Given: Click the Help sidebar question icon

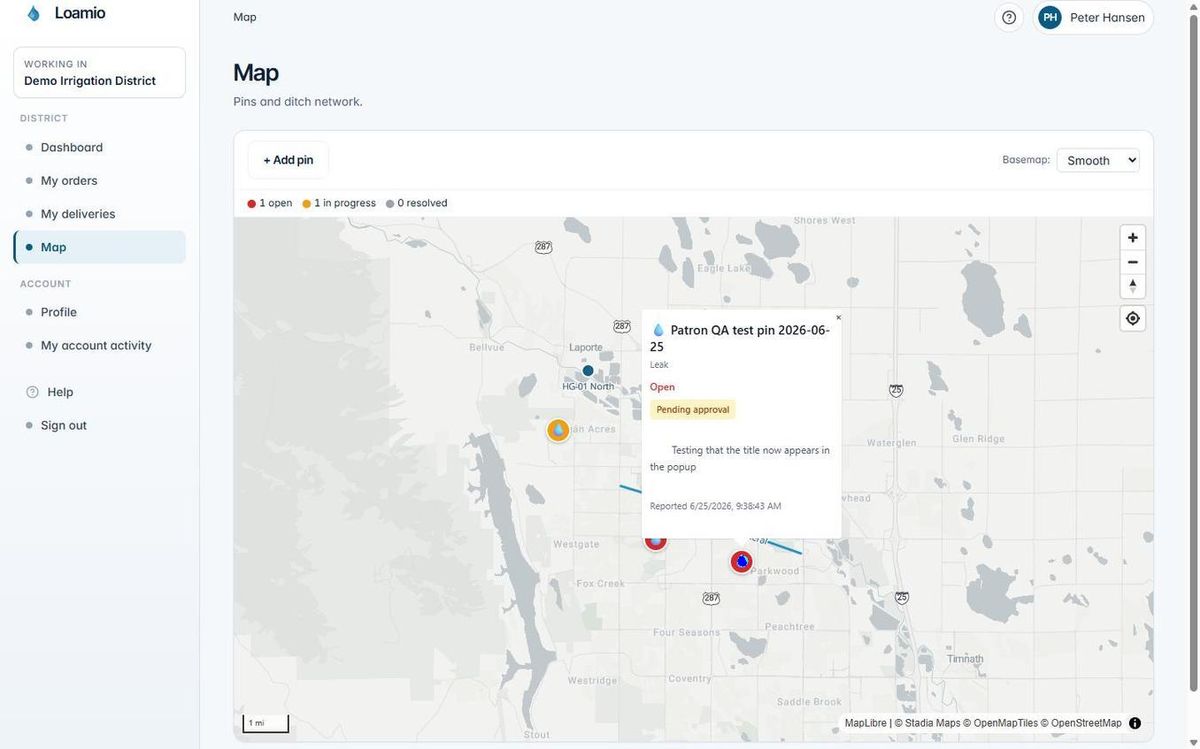Looking at the screenshot, I should 32,392.
